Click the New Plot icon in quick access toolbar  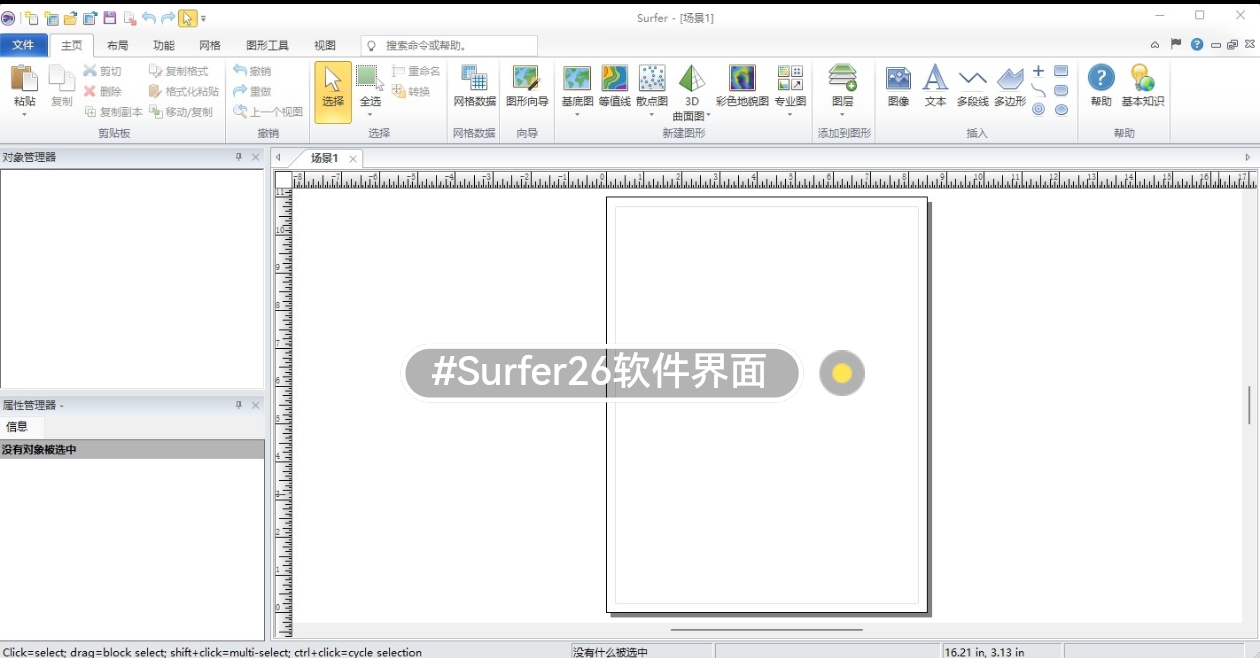click(31, 18)
